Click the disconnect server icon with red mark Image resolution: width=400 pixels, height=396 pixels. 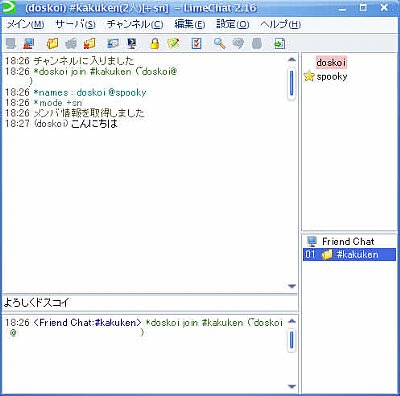29,43
